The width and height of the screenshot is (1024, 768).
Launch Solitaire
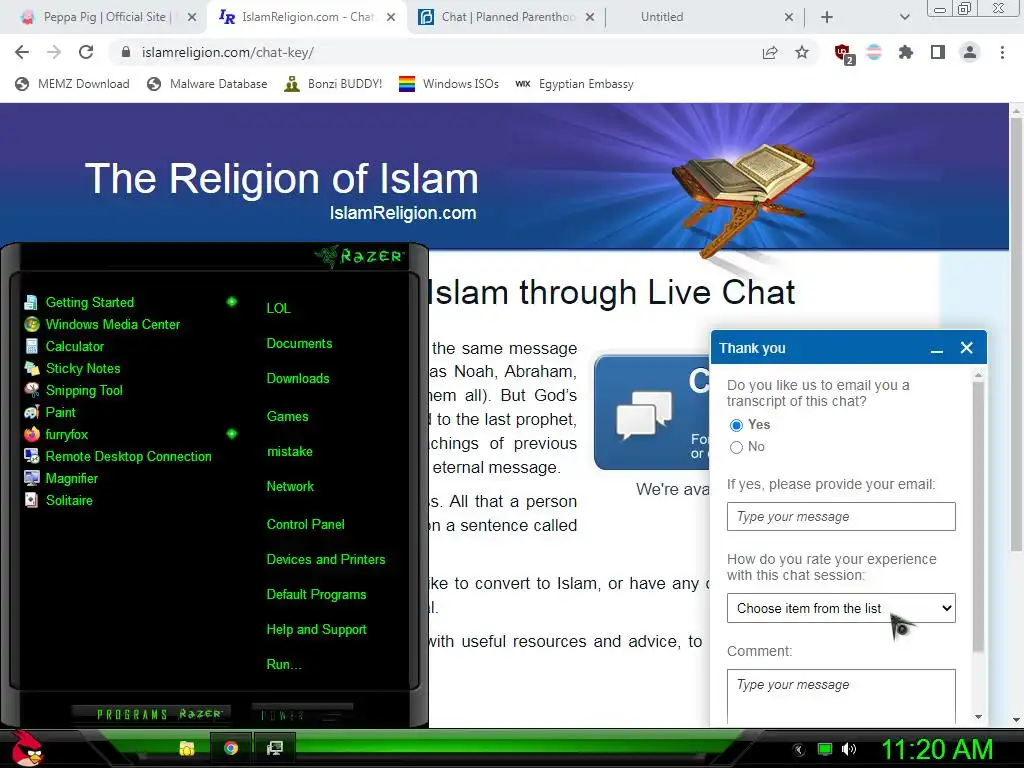click(x=58, y=500)
